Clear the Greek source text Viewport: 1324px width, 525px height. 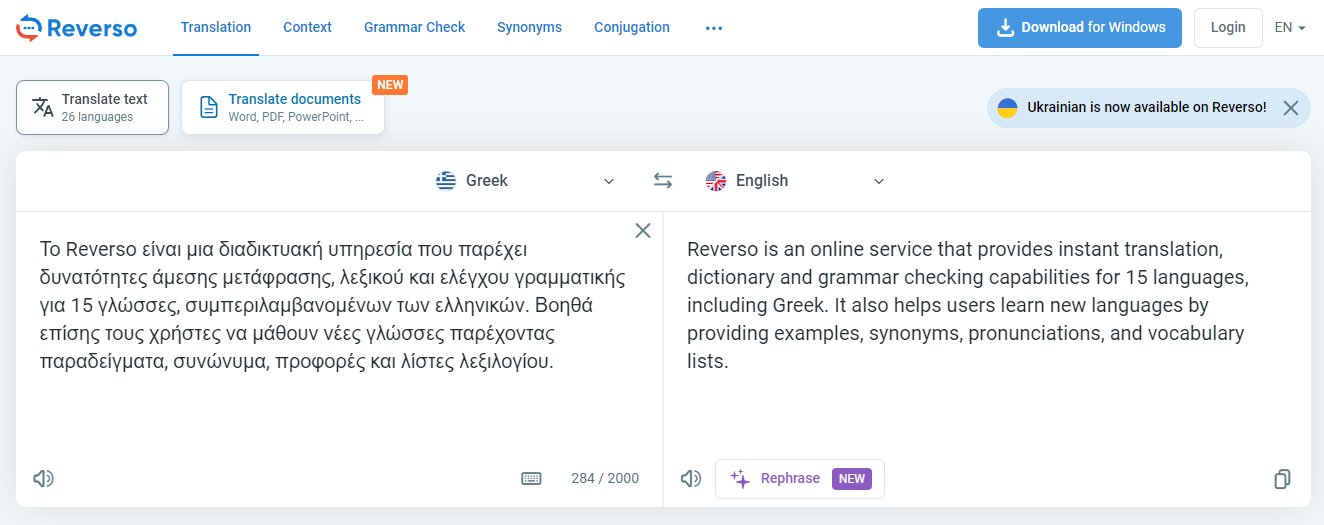point(643,231)
